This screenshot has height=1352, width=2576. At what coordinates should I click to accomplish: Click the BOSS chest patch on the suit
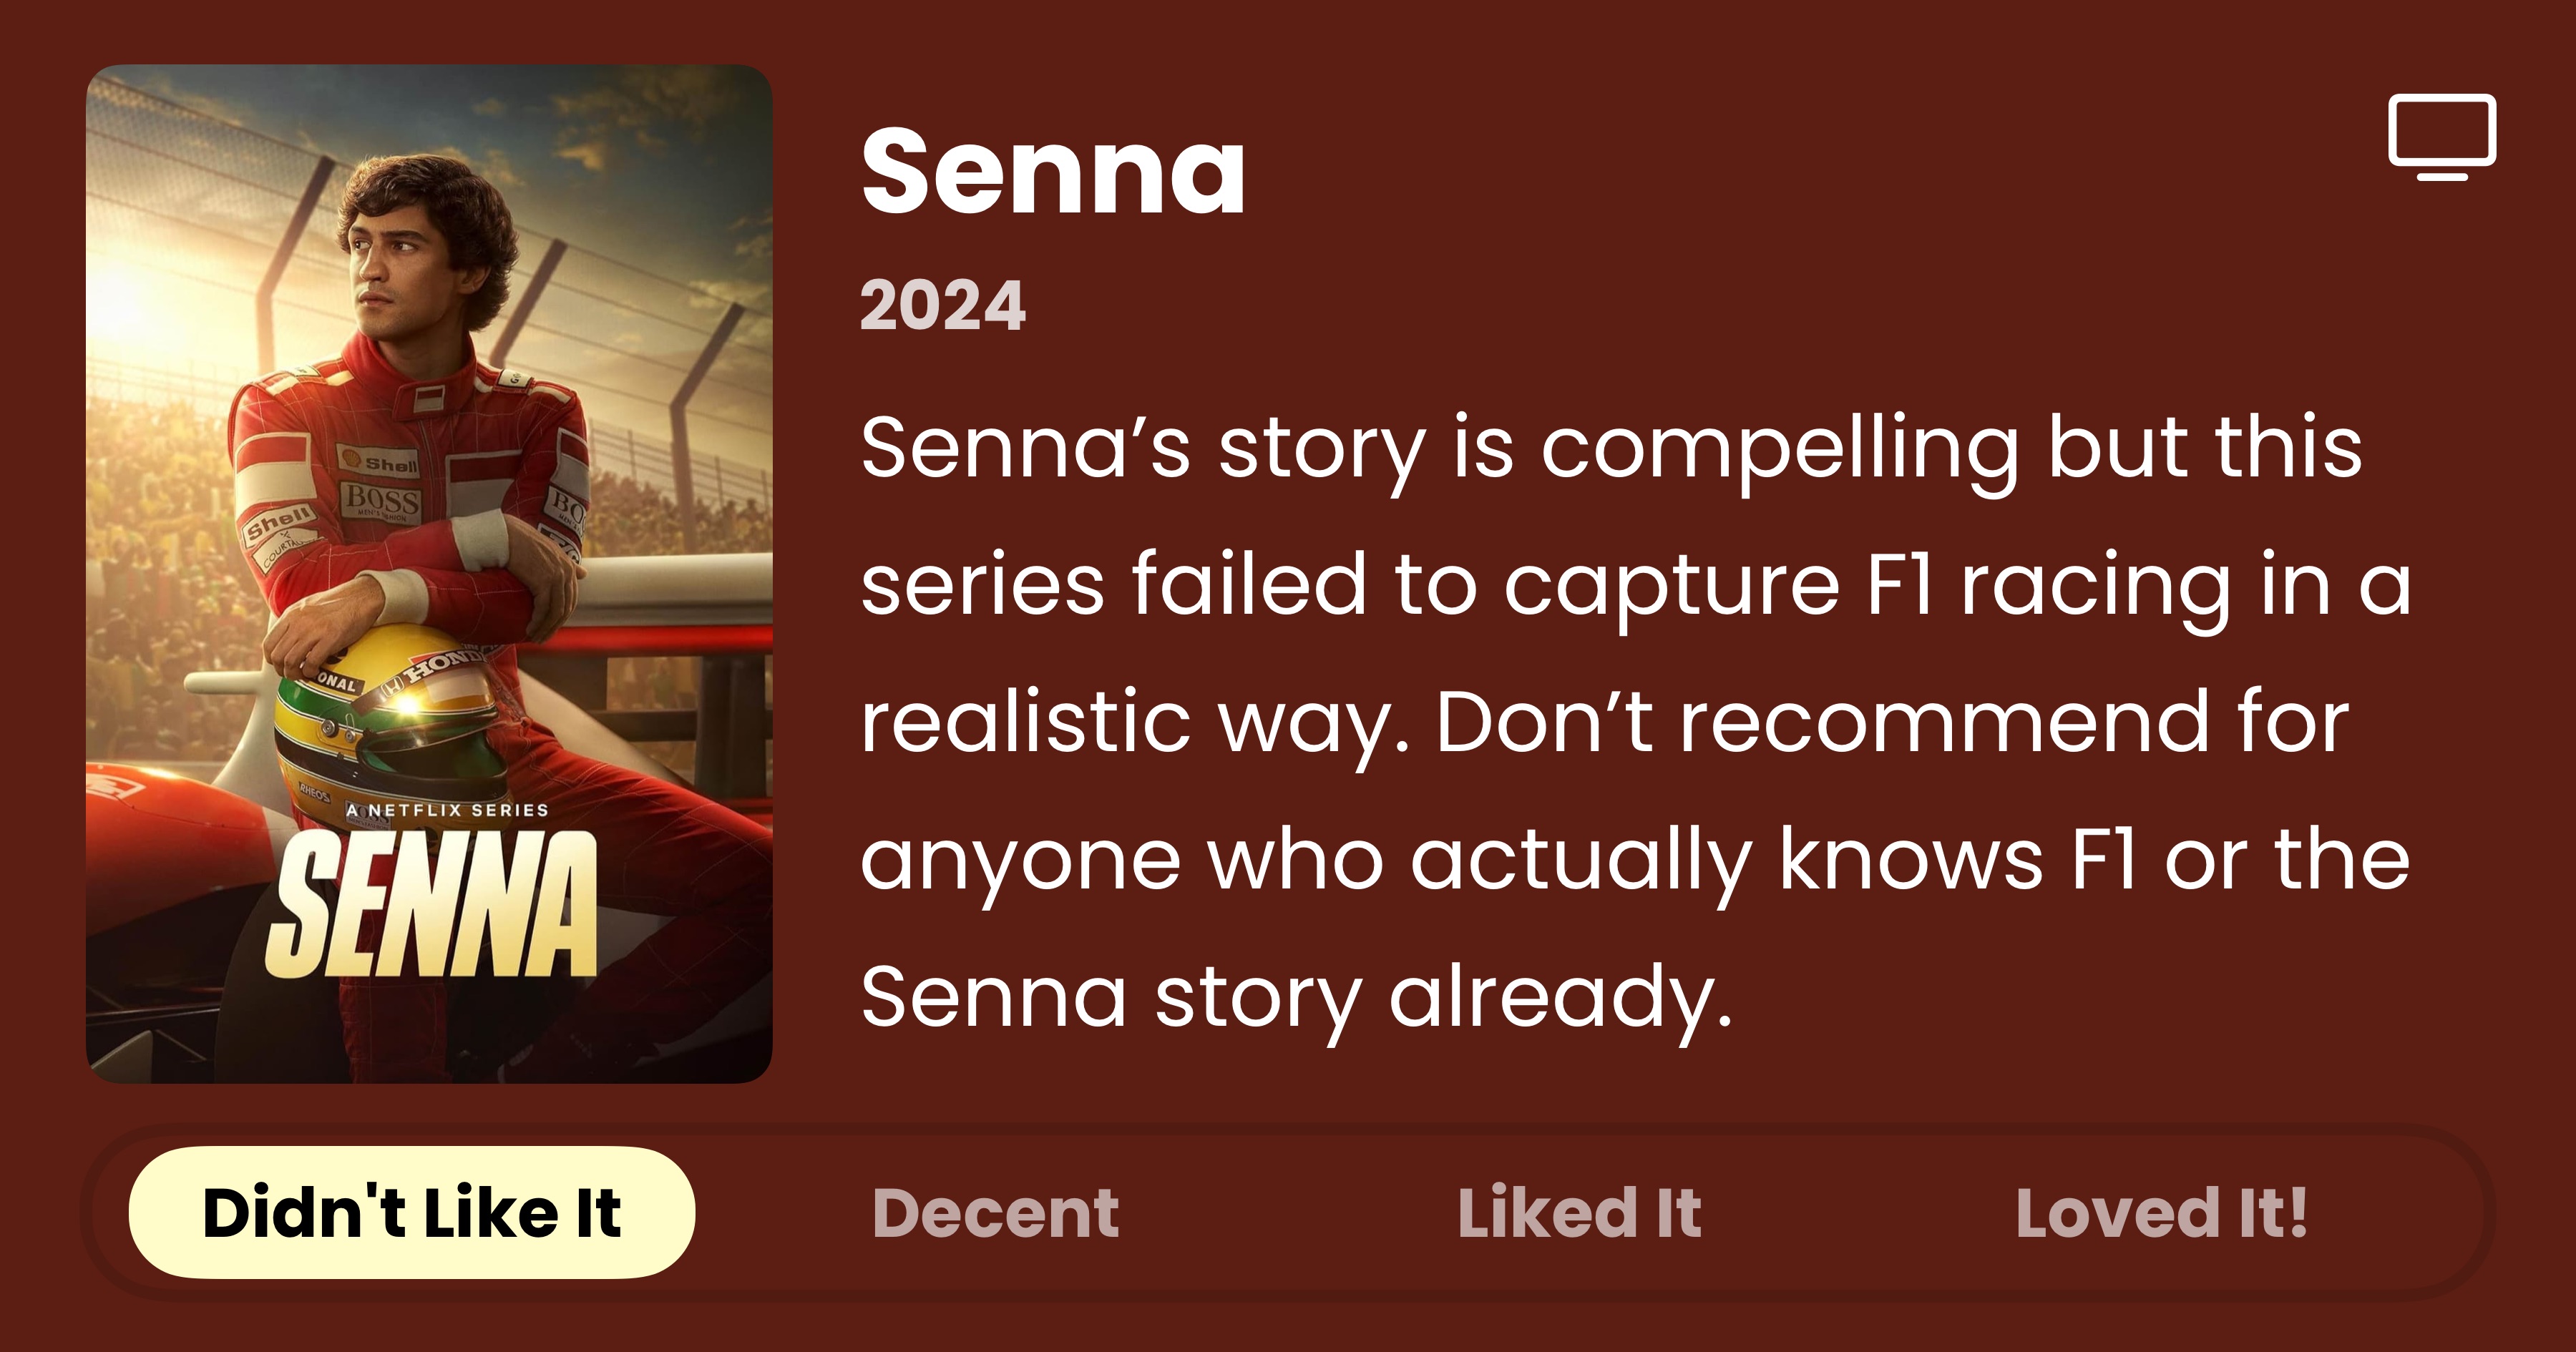(381, 499)
